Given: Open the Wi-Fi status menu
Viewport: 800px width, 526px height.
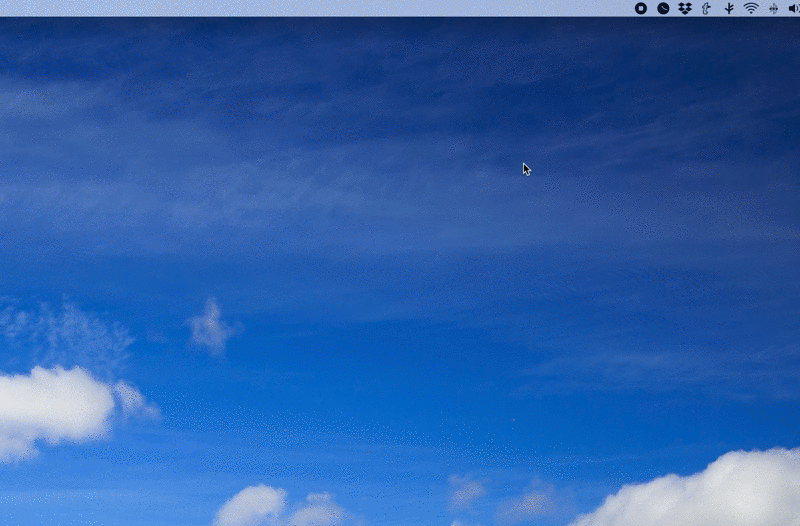Looking at the screenshot, I should pos(751,8).
